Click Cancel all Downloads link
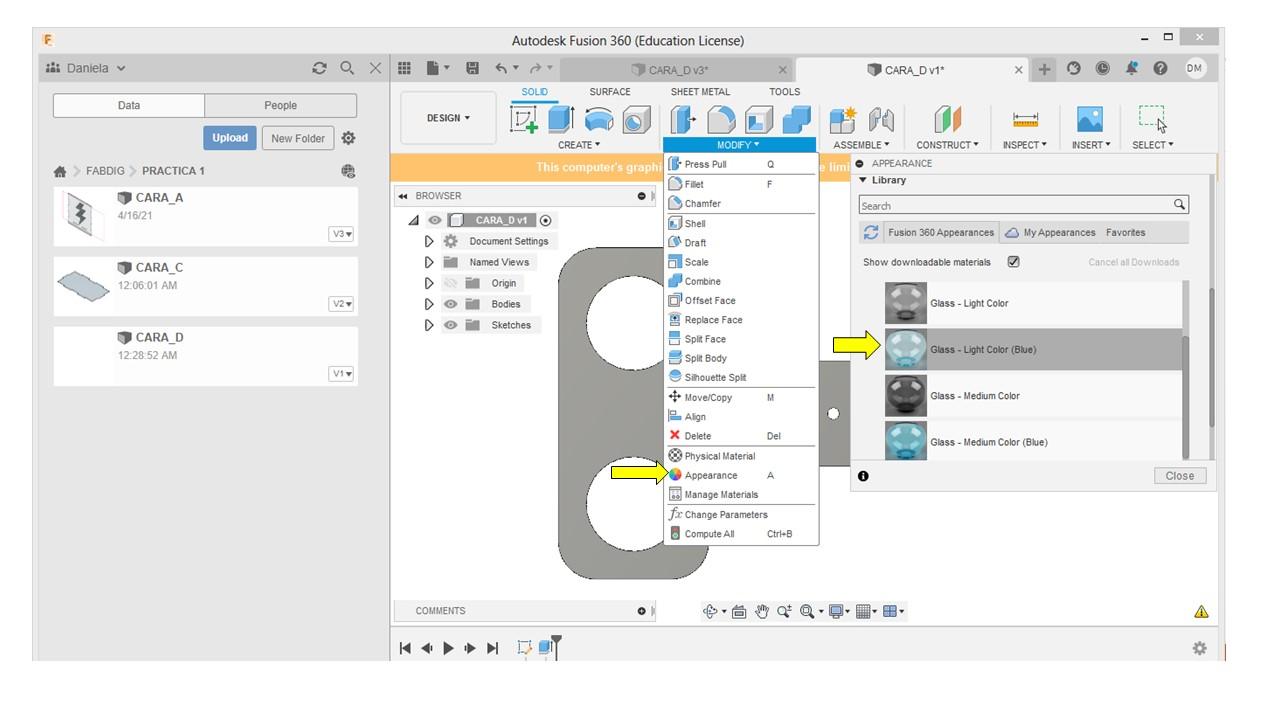 click(1134, 263)
